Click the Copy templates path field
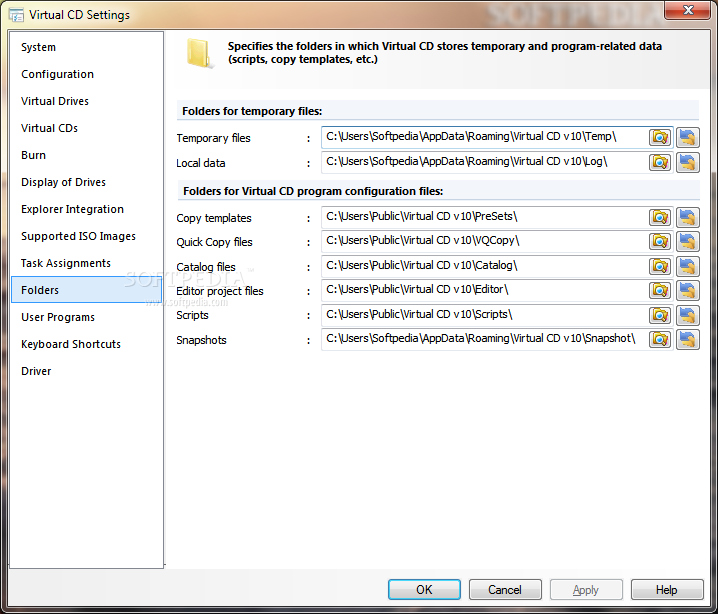 [484, 217]
